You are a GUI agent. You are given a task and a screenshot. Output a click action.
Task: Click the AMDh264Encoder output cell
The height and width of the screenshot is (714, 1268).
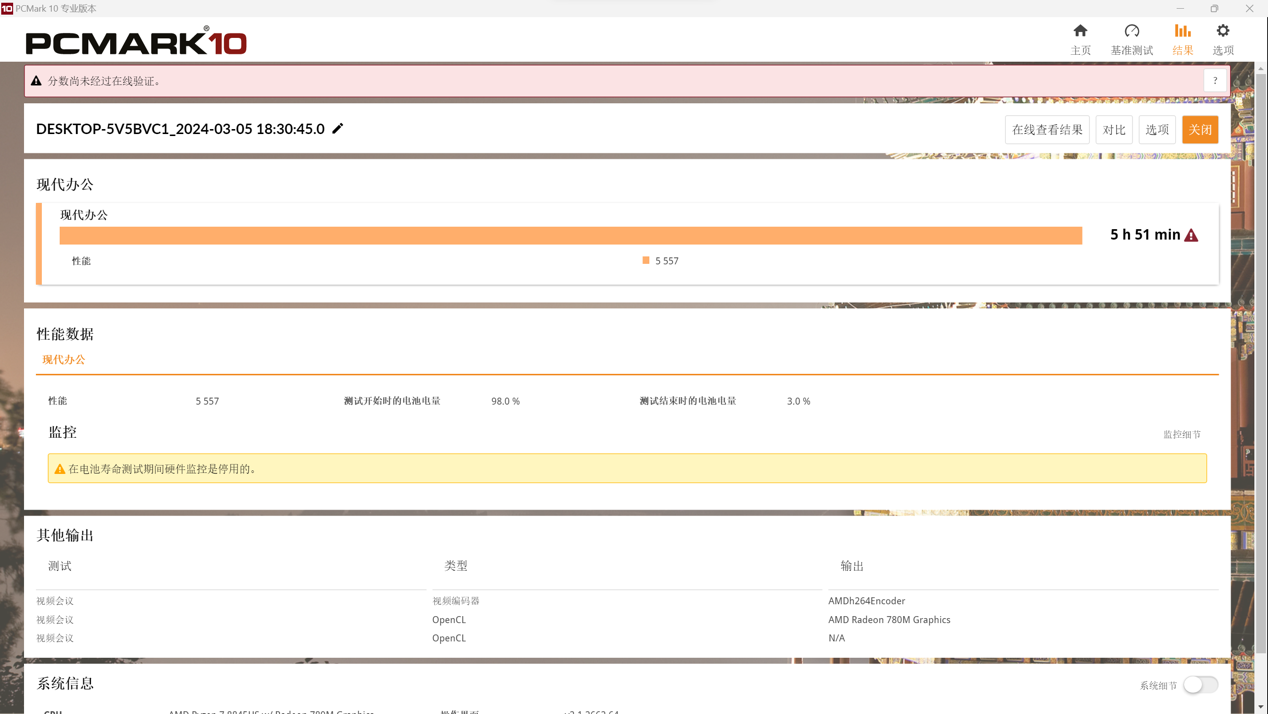click(866, 601)
